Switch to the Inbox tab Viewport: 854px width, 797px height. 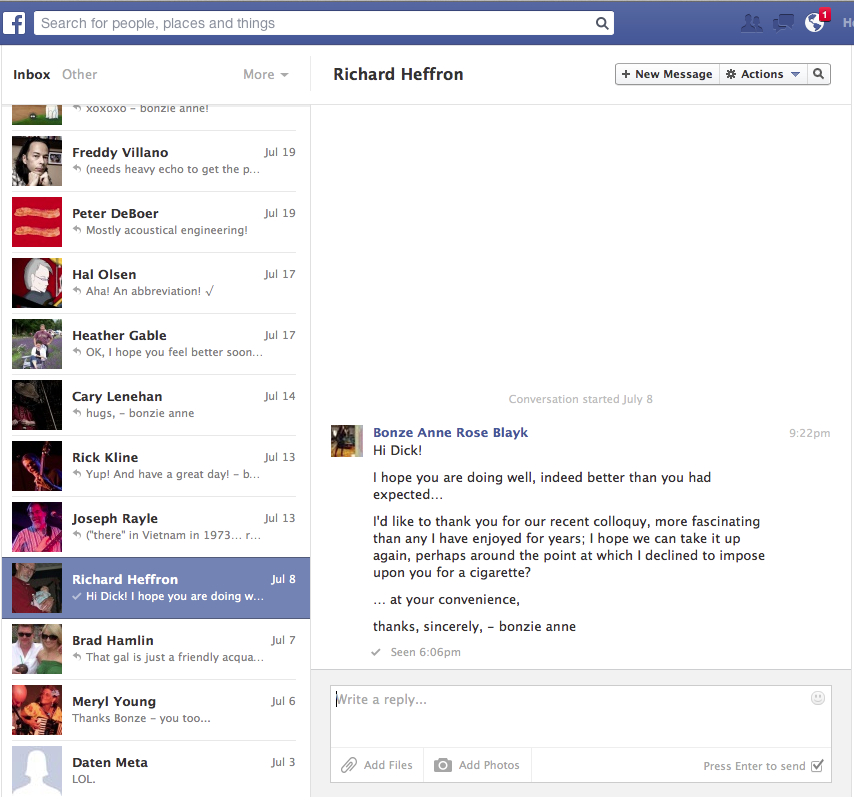(x=31, y=74)
